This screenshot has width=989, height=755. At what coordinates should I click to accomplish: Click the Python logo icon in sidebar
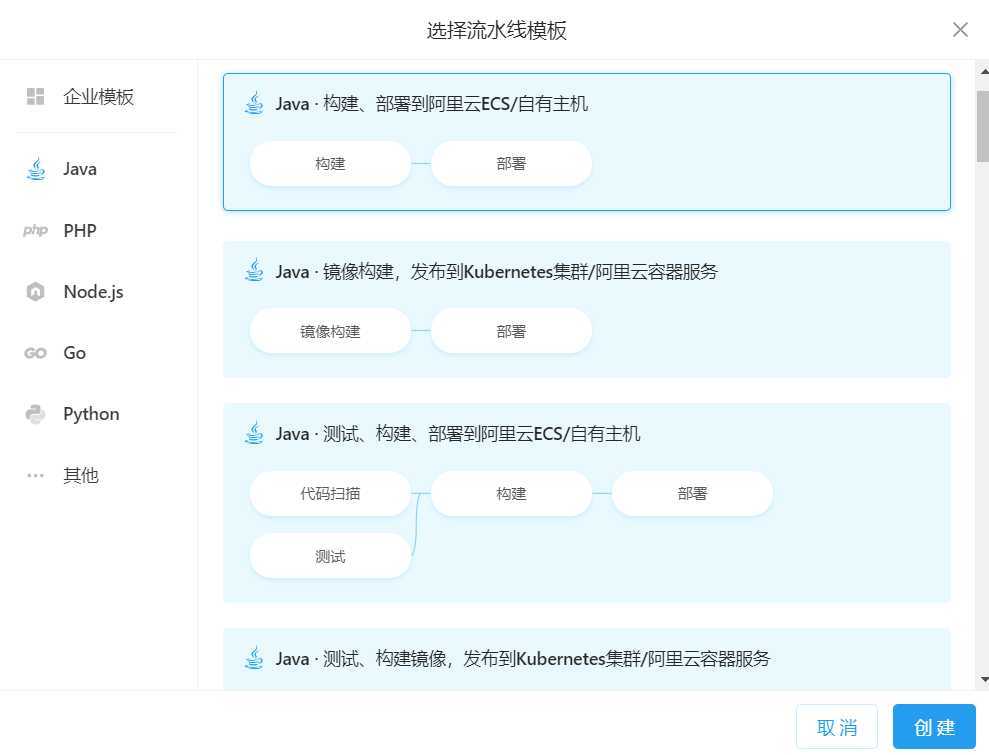click(35, 414)
